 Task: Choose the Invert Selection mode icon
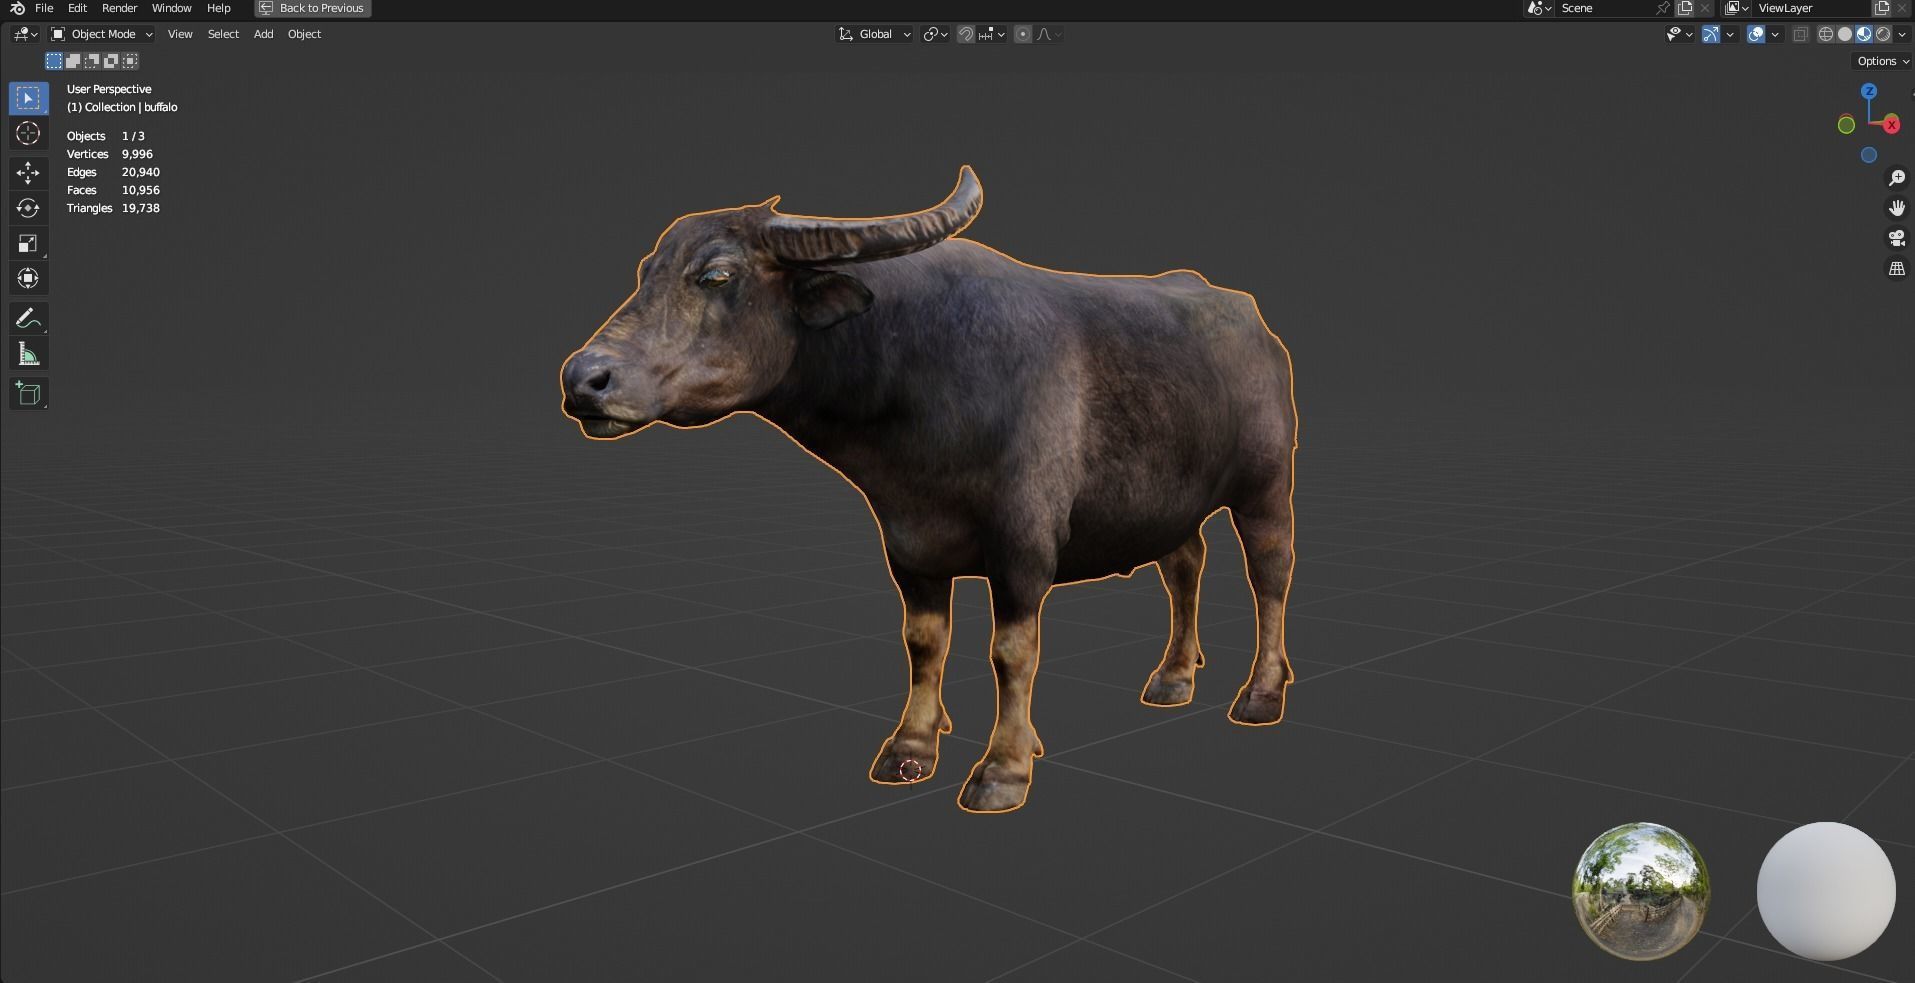[x=111, y=61]
